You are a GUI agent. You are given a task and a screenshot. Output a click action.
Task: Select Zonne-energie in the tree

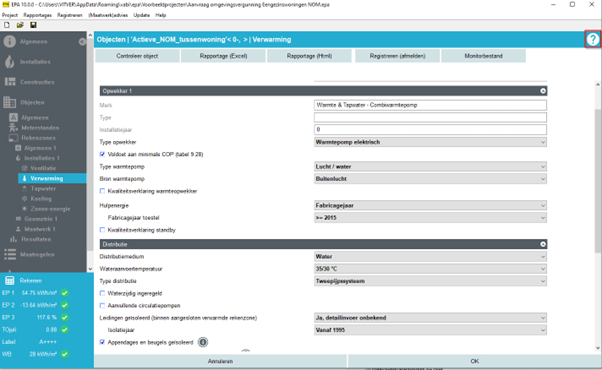(x=50, y=209)
